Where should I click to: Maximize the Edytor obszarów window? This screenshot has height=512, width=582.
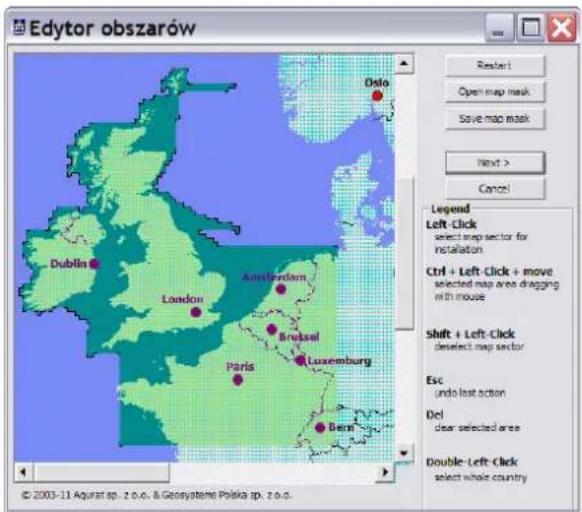coord(530,28)
